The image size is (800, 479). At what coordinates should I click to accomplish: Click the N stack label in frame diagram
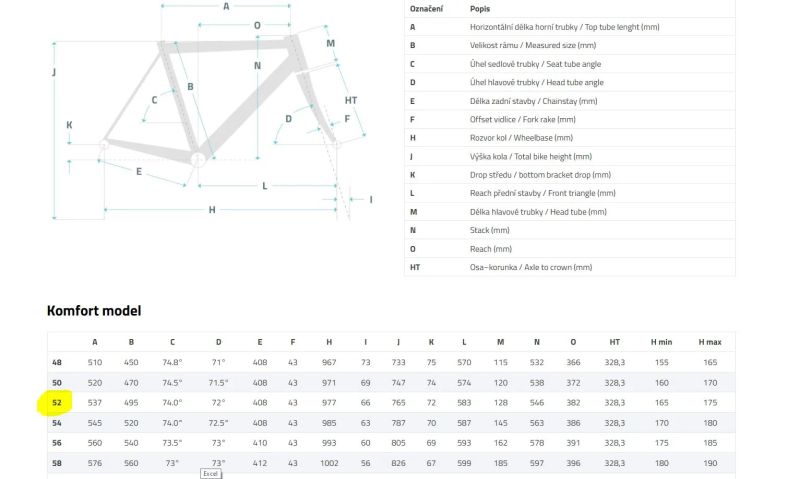pos(257,65)
